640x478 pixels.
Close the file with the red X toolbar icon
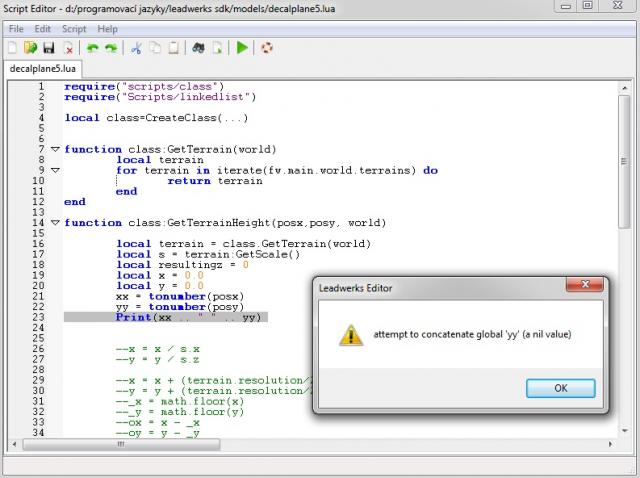coord(68,47)
